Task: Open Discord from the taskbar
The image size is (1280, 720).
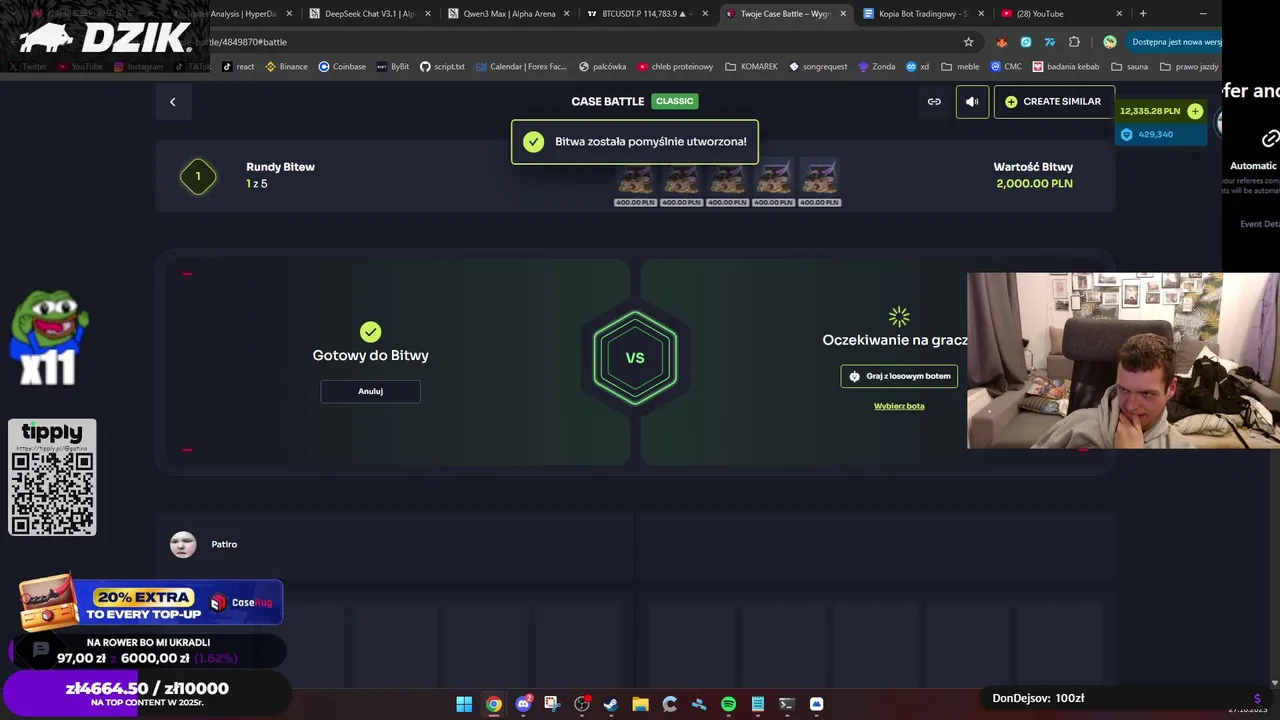Action: 523,704
